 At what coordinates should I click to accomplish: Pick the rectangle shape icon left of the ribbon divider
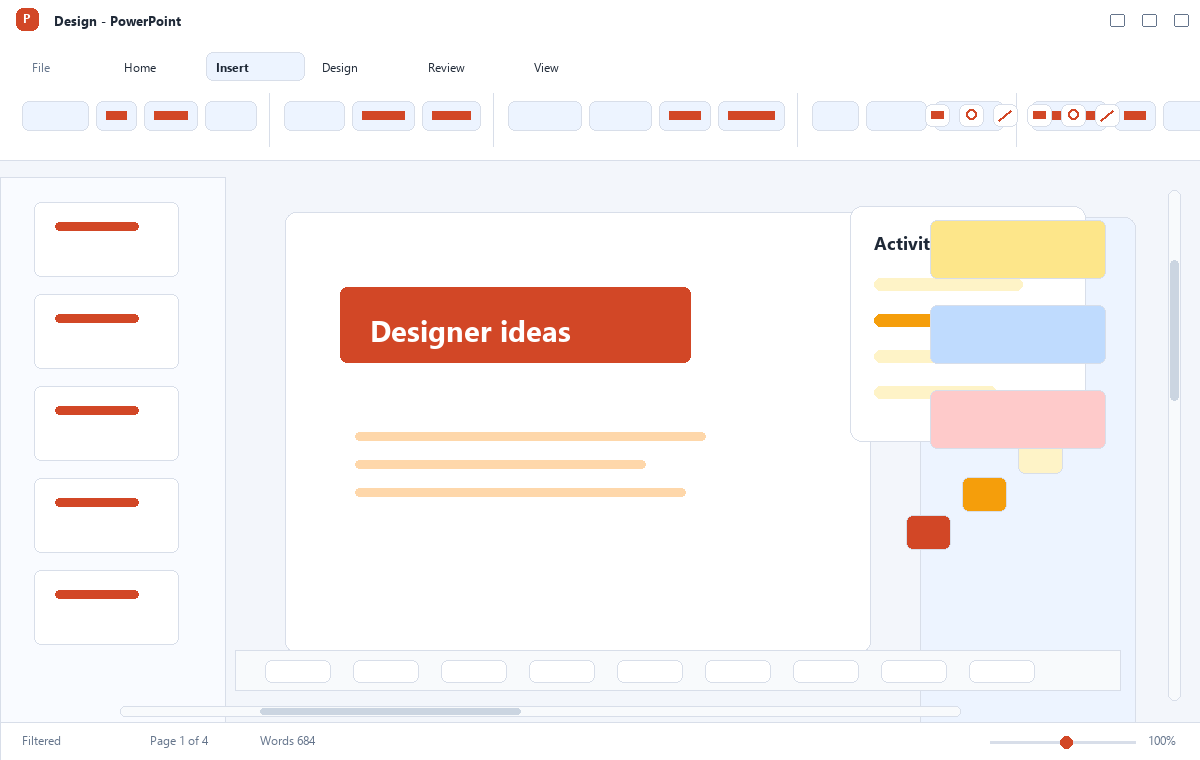(937, 115)
